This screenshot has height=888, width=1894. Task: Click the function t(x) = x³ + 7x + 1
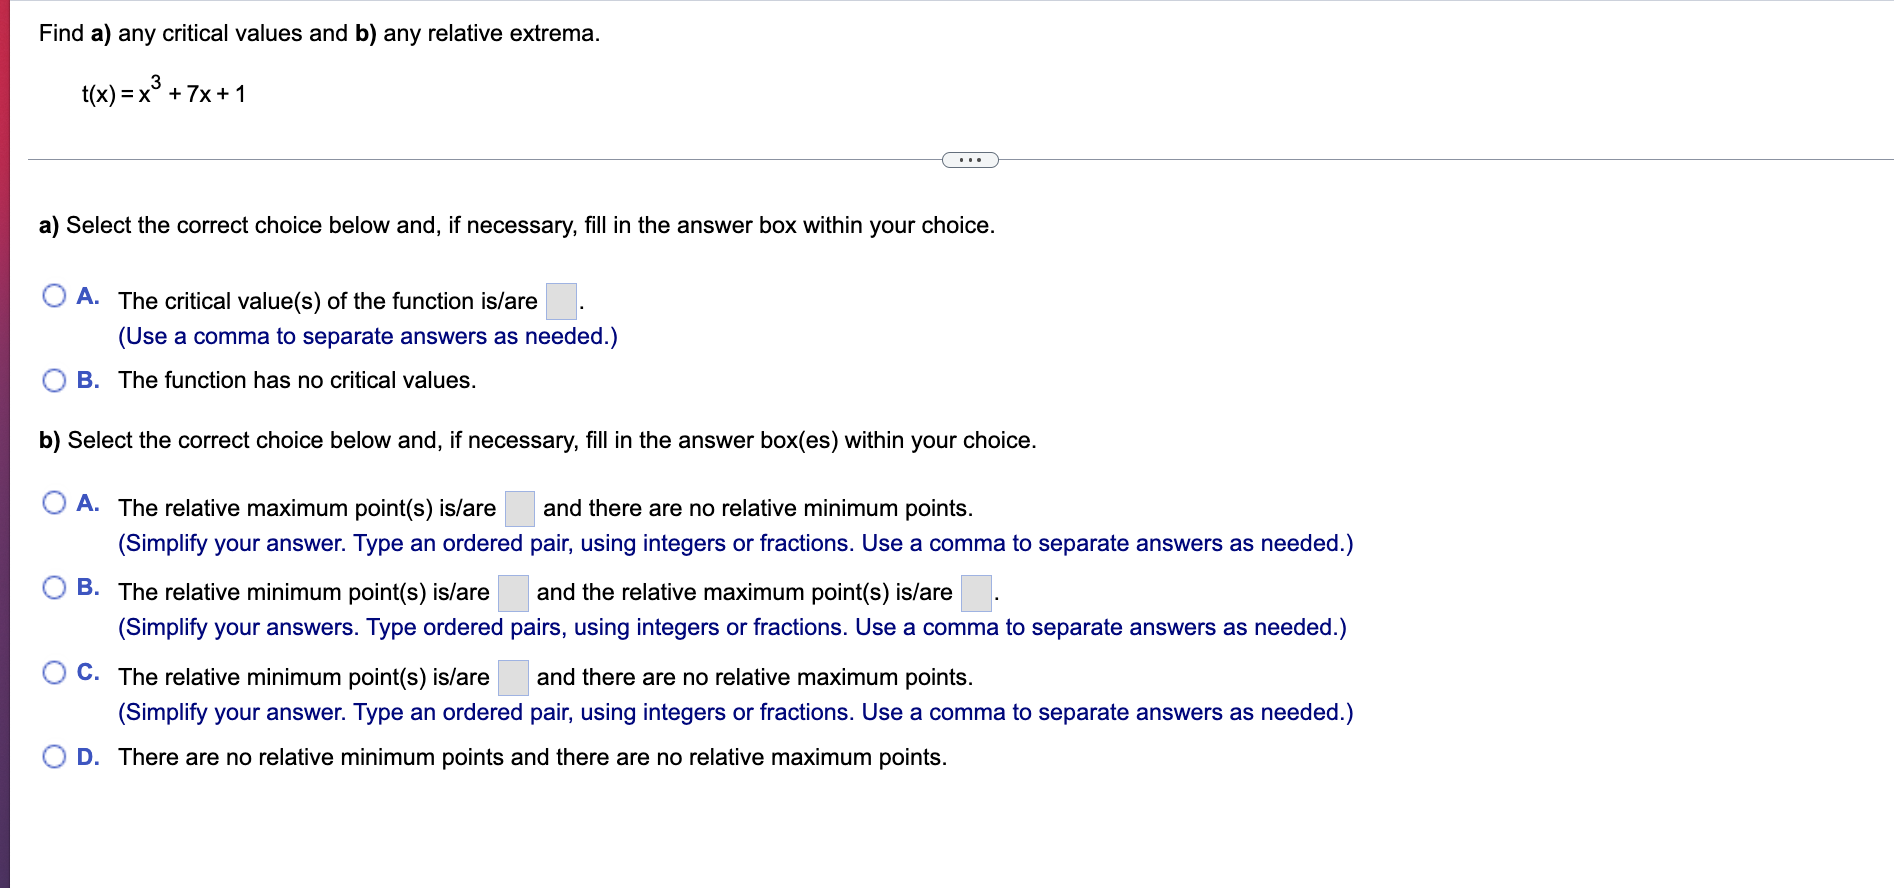pos(164,91)
